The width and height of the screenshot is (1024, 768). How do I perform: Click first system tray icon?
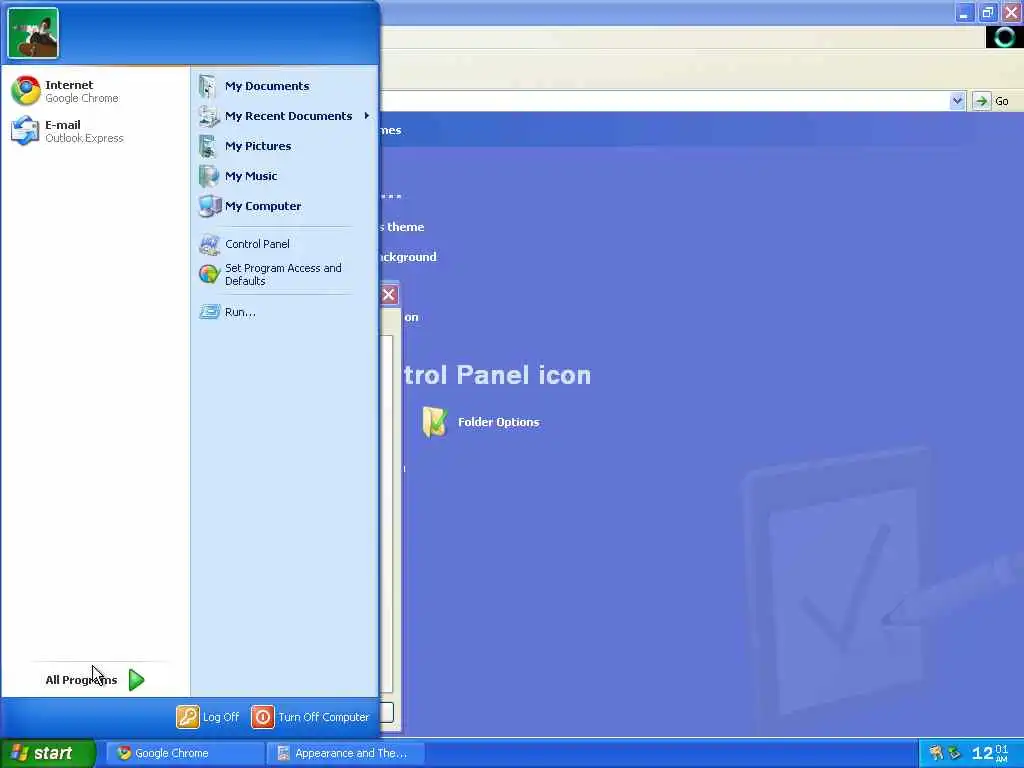click(x=936, y=753)
